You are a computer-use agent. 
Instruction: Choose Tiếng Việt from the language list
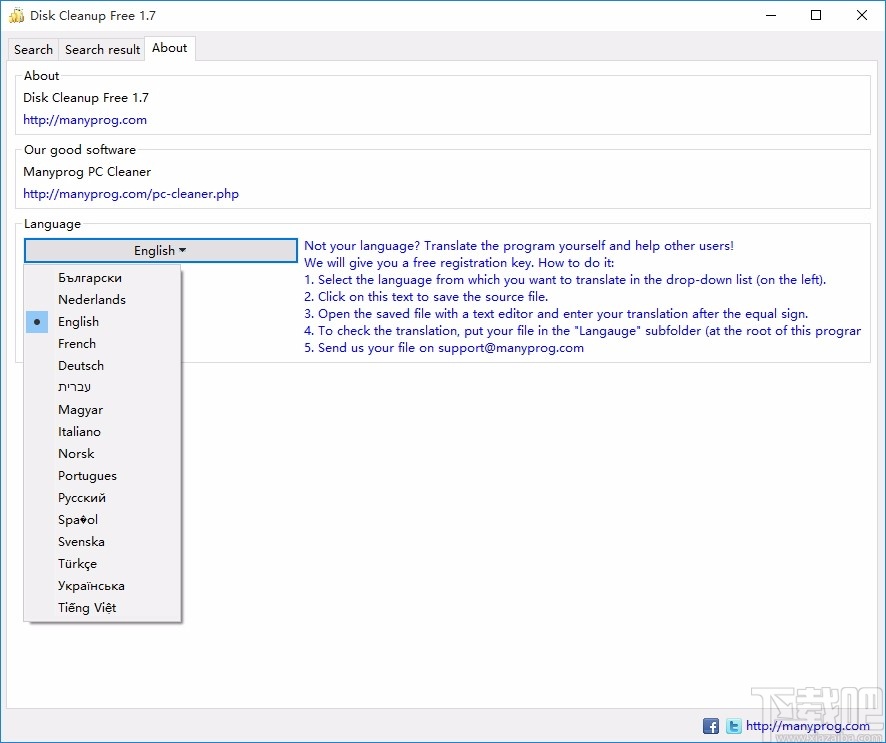pyautogui.click(x=102, y=608)
